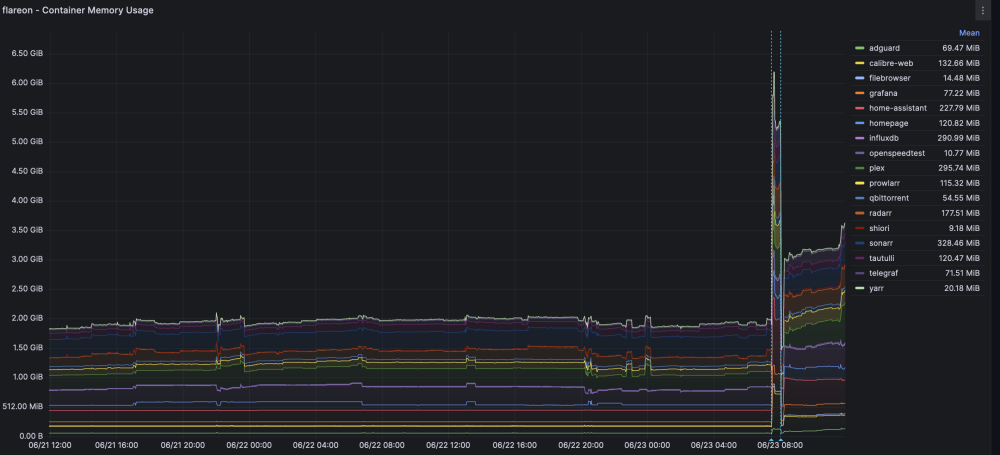Click the 2.00 GiB y-axis label

pyautogui.click(x=27, y=318)
